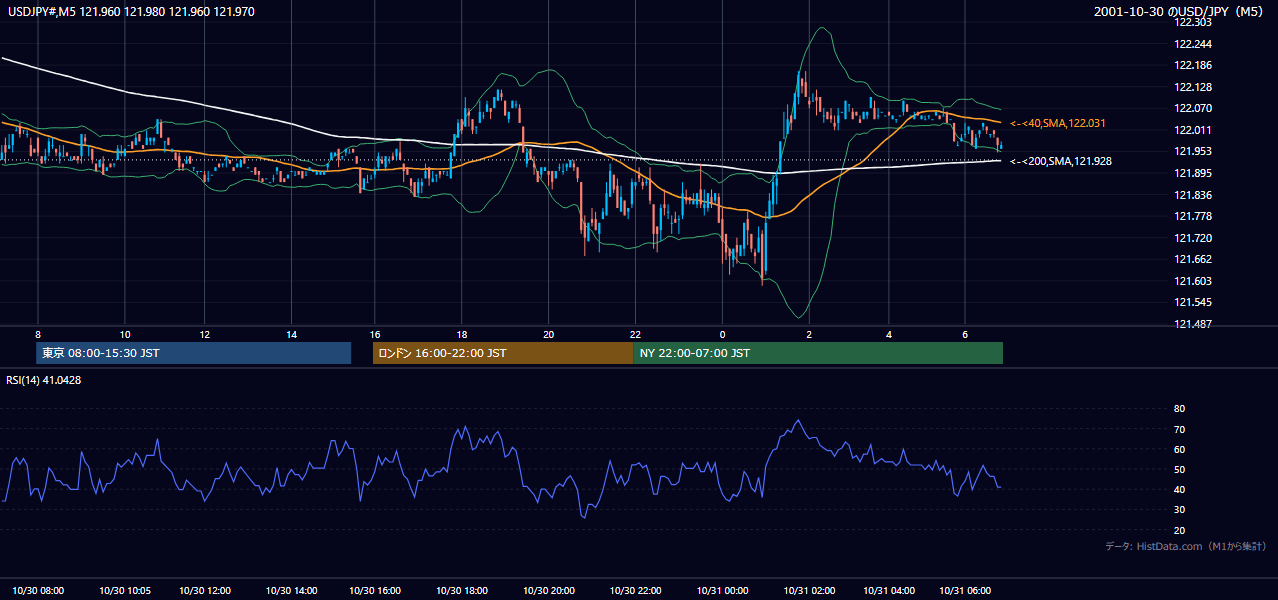Image resolution: width=1278 pixels, height=600 pixels.
Task: Click bottom time label 10/30 16:00
Action: [376, 591]
